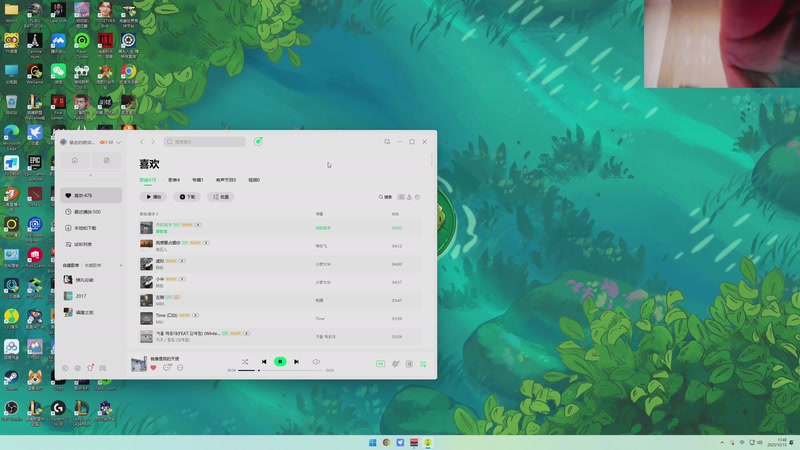Switch to the 歌单 4 tab

pyautogui.click(x=174, y=180)
